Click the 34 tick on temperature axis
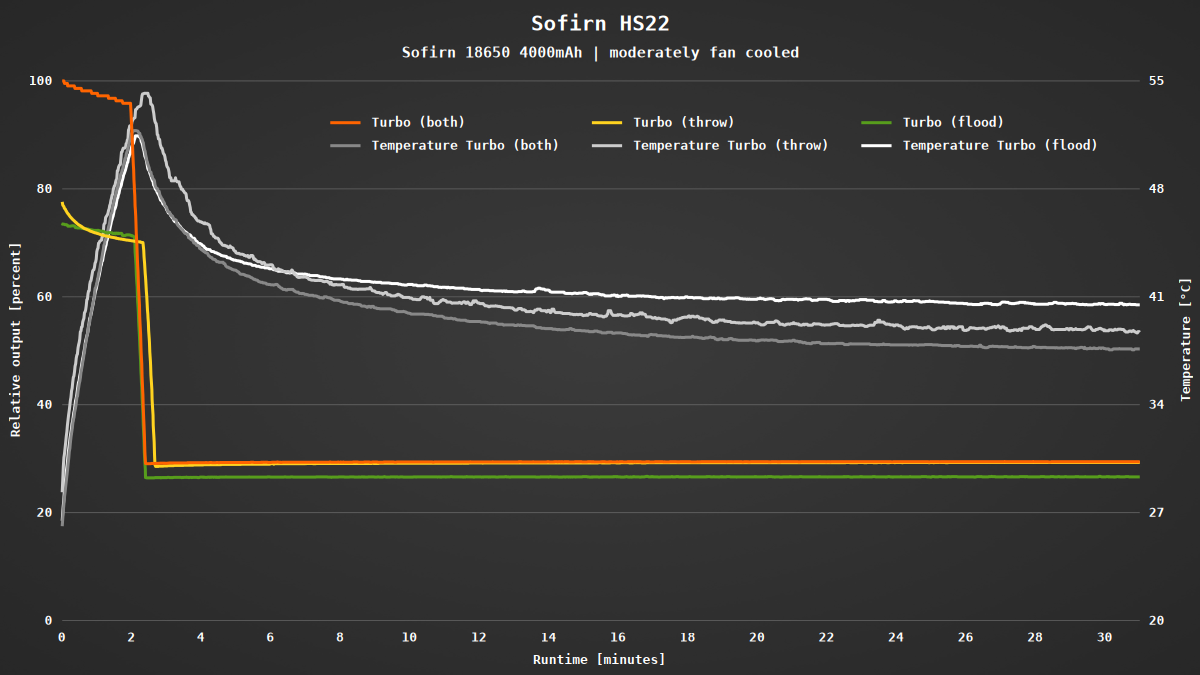Image resolution: width=1200 pixels, height=675 pixels. [x=1157, y=404]
